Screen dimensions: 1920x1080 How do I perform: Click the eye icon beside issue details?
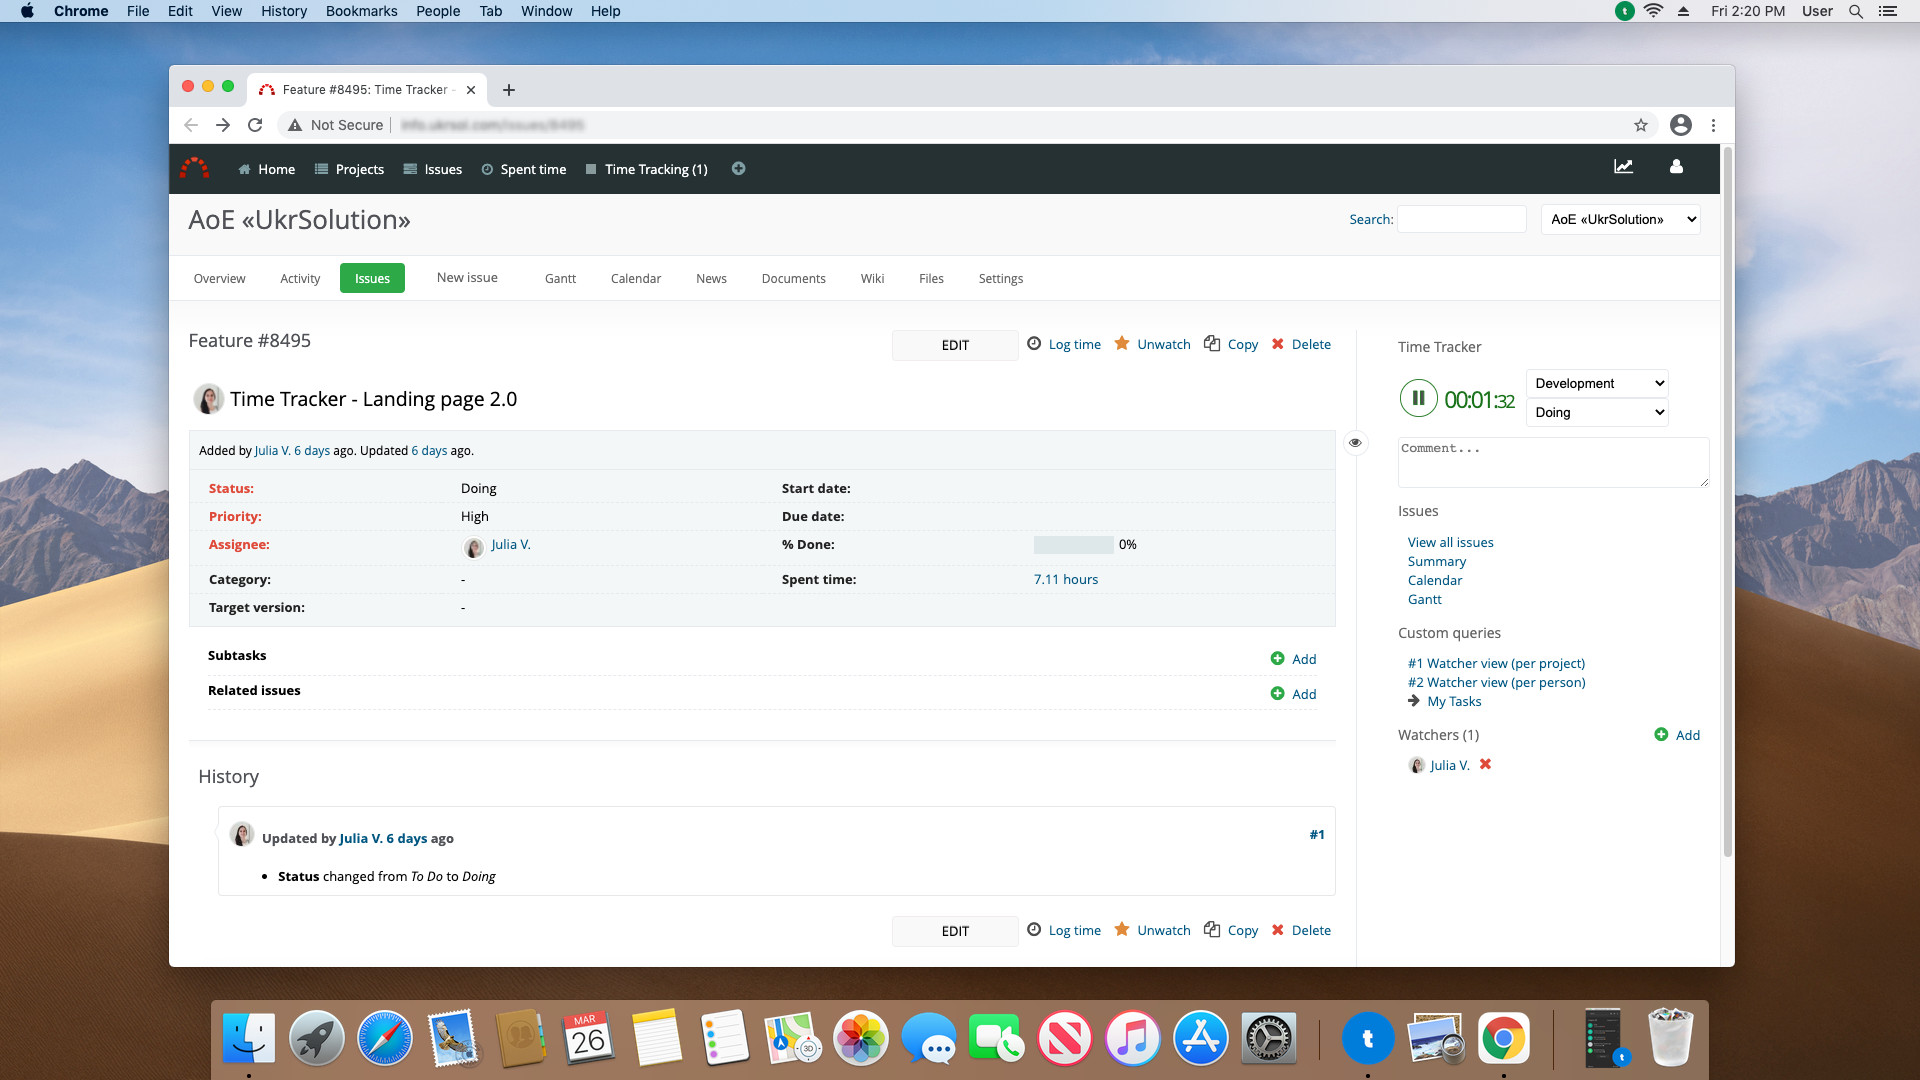coord(1355,442)
